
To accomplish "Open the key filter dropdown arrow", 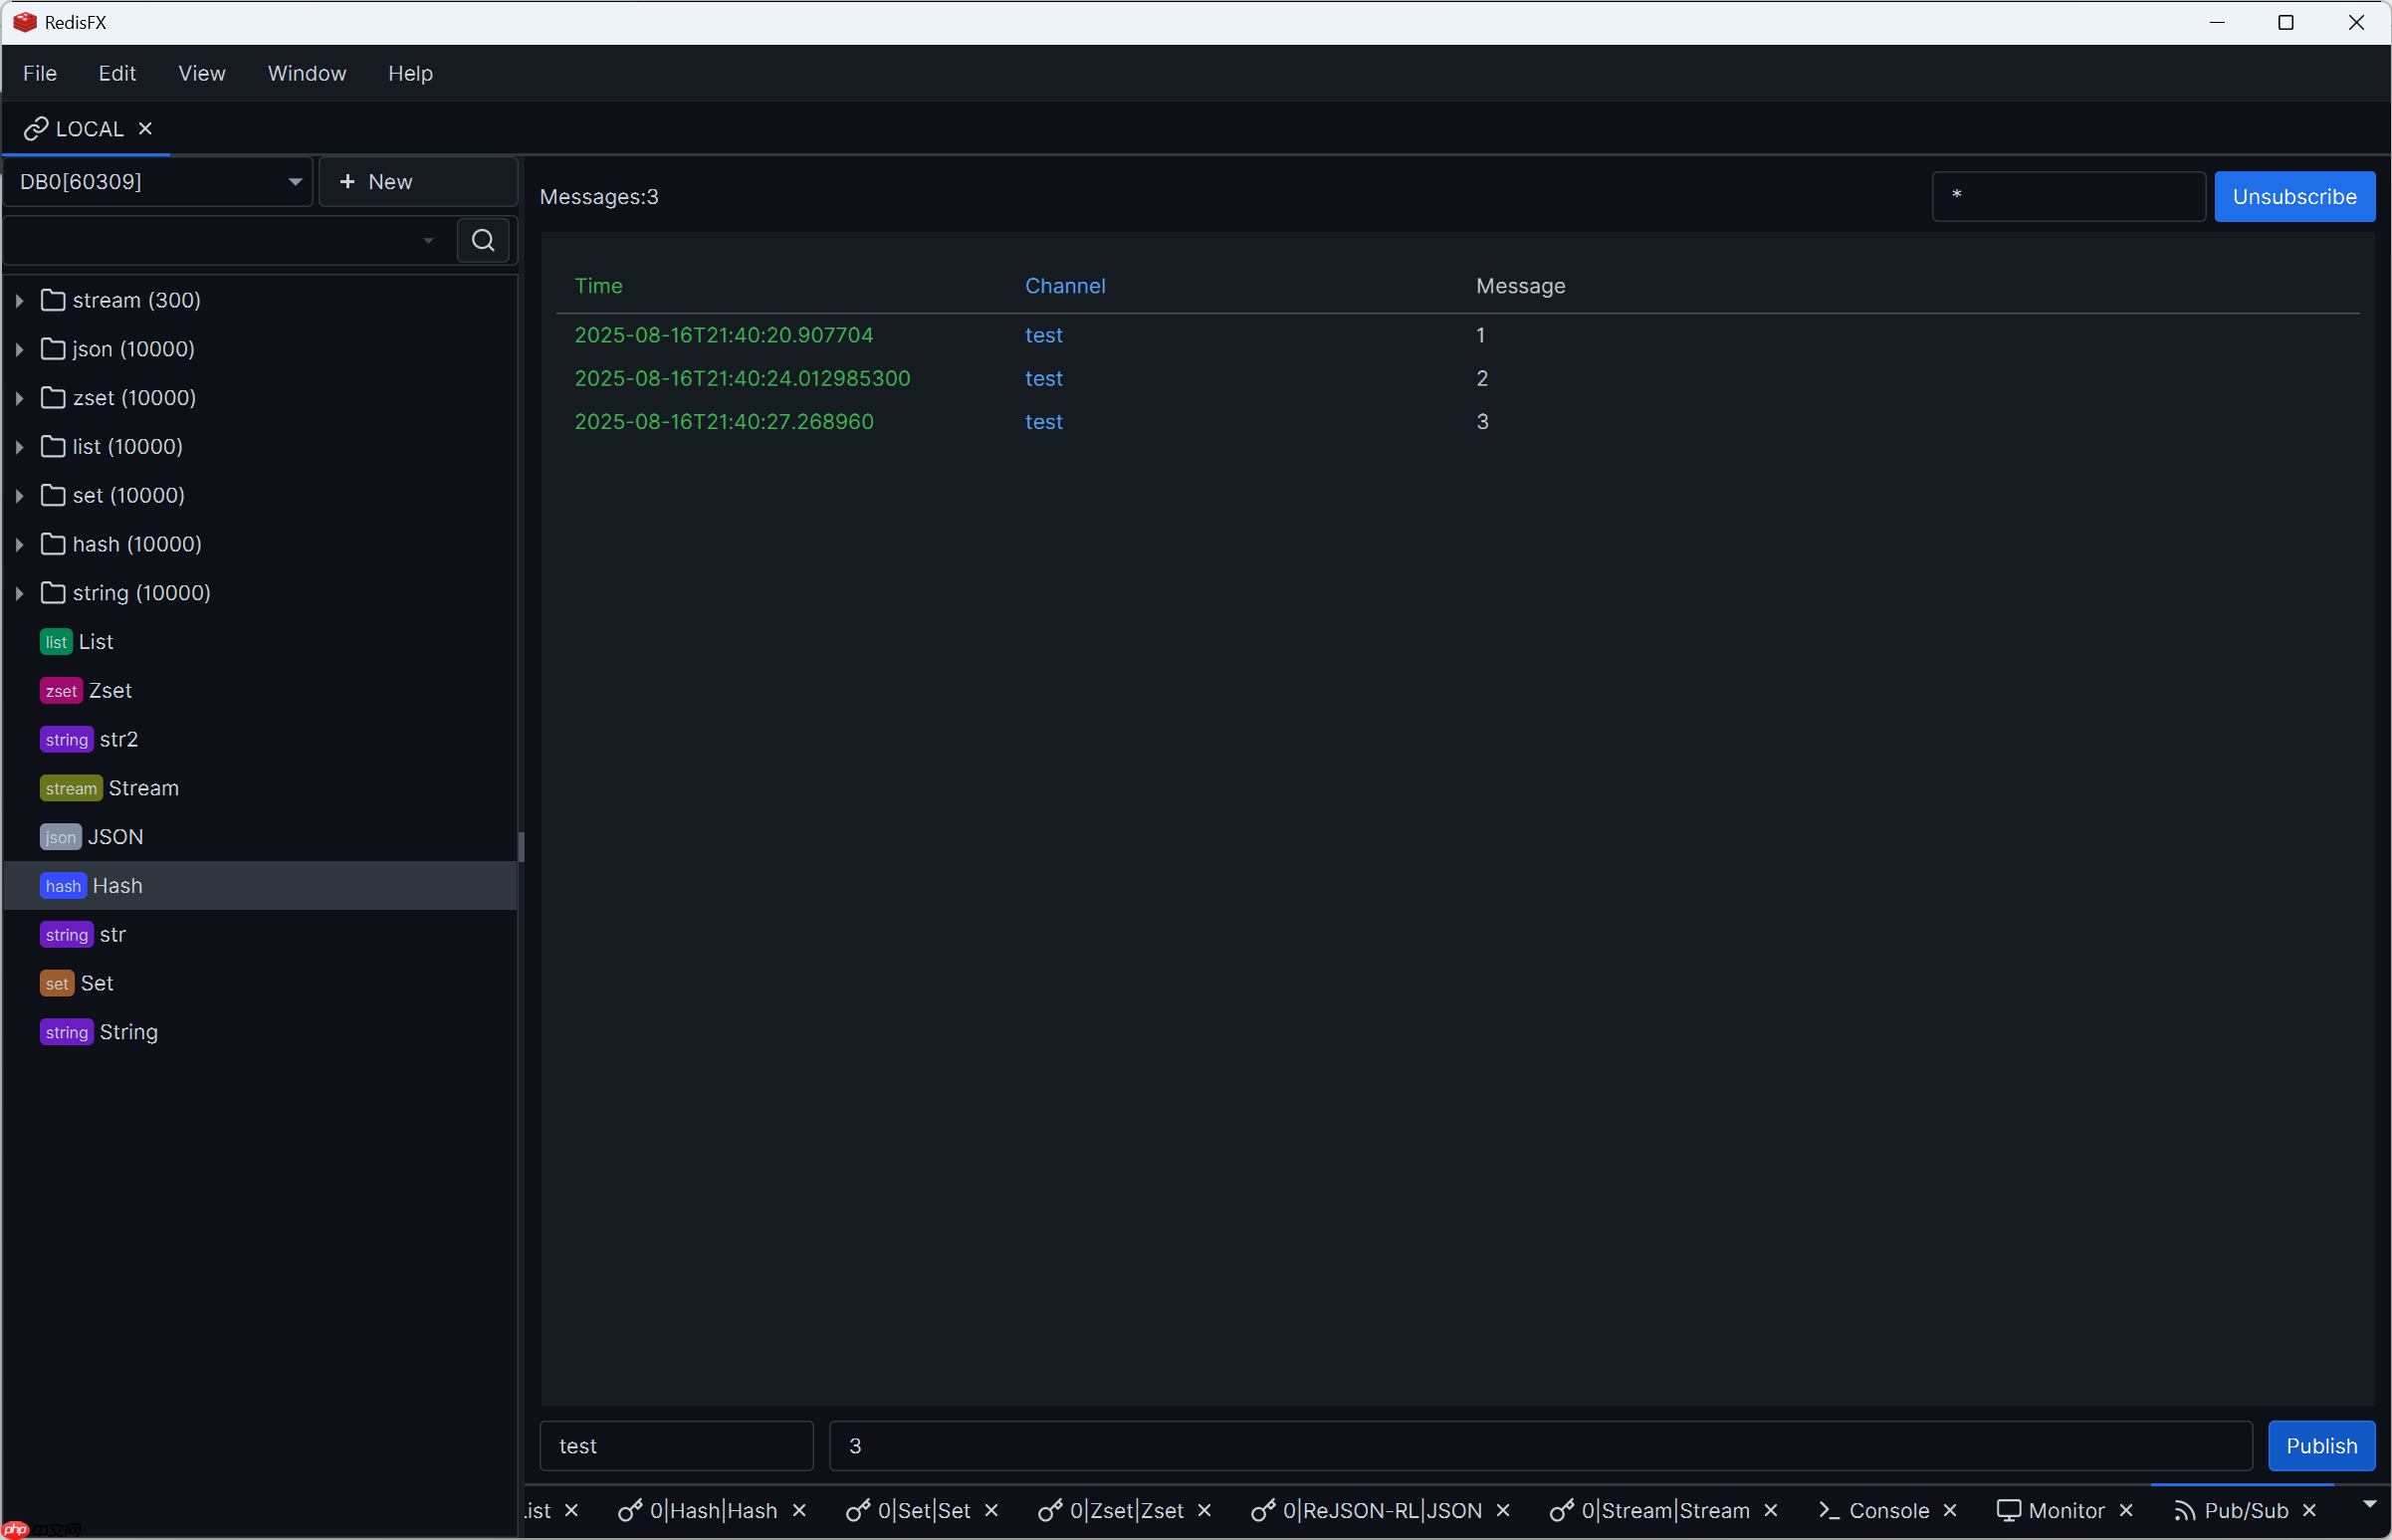I will coord(428,240).
